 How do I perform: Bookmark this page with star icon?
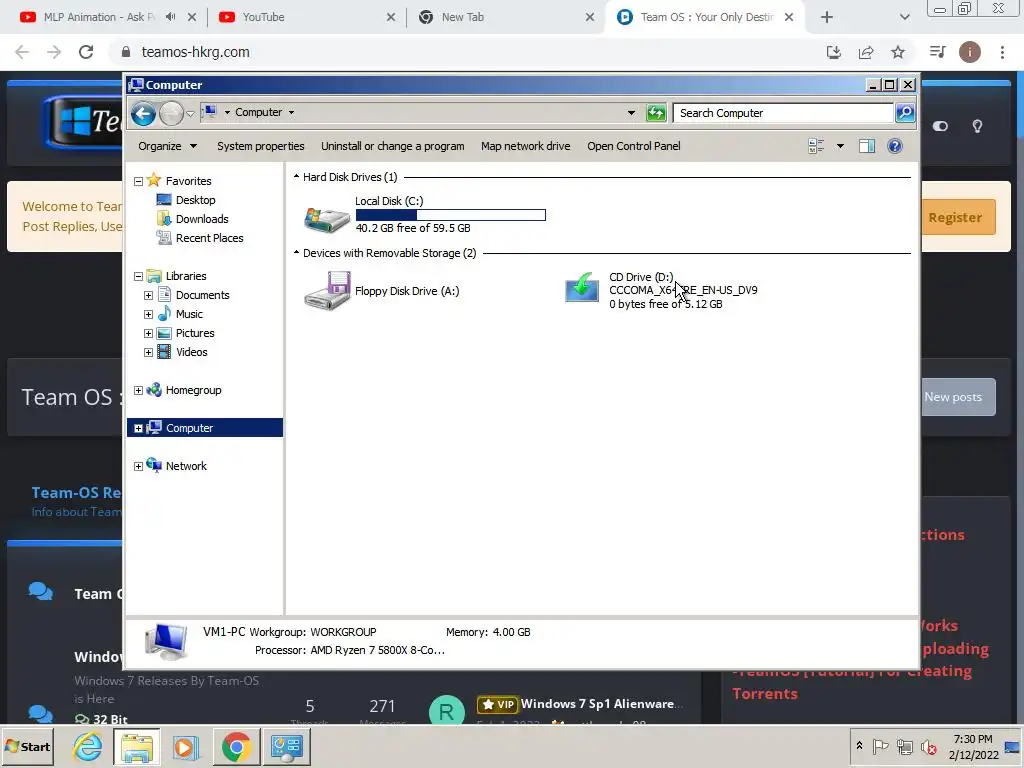pos(898,52)
